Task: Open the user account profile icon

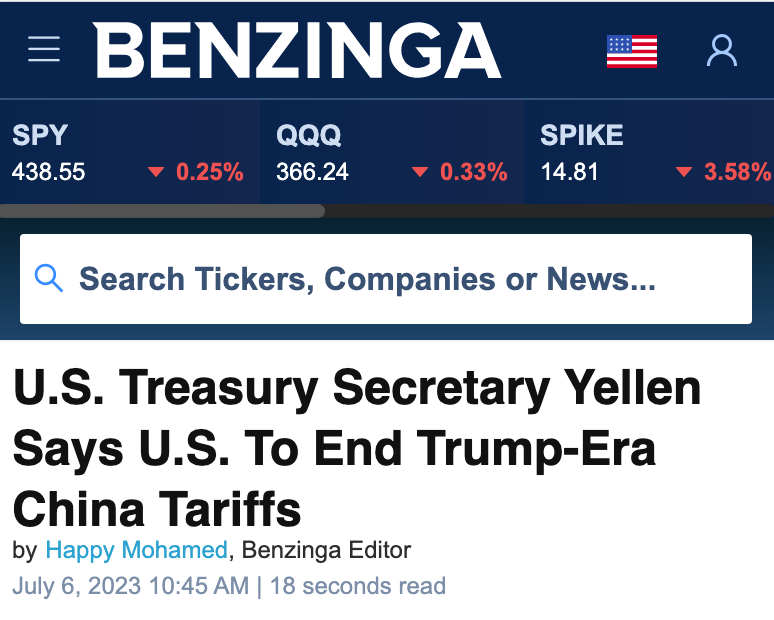Action: pos(722,50)
